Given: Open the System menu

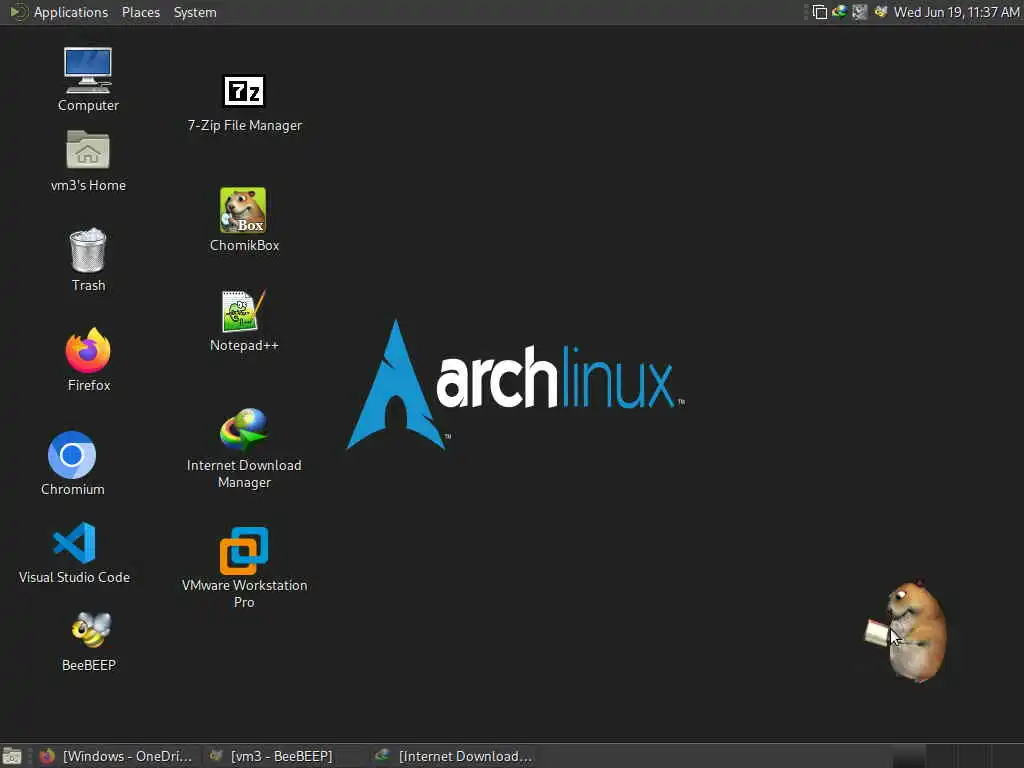Looking at the screenshot, I should [195, 12].
